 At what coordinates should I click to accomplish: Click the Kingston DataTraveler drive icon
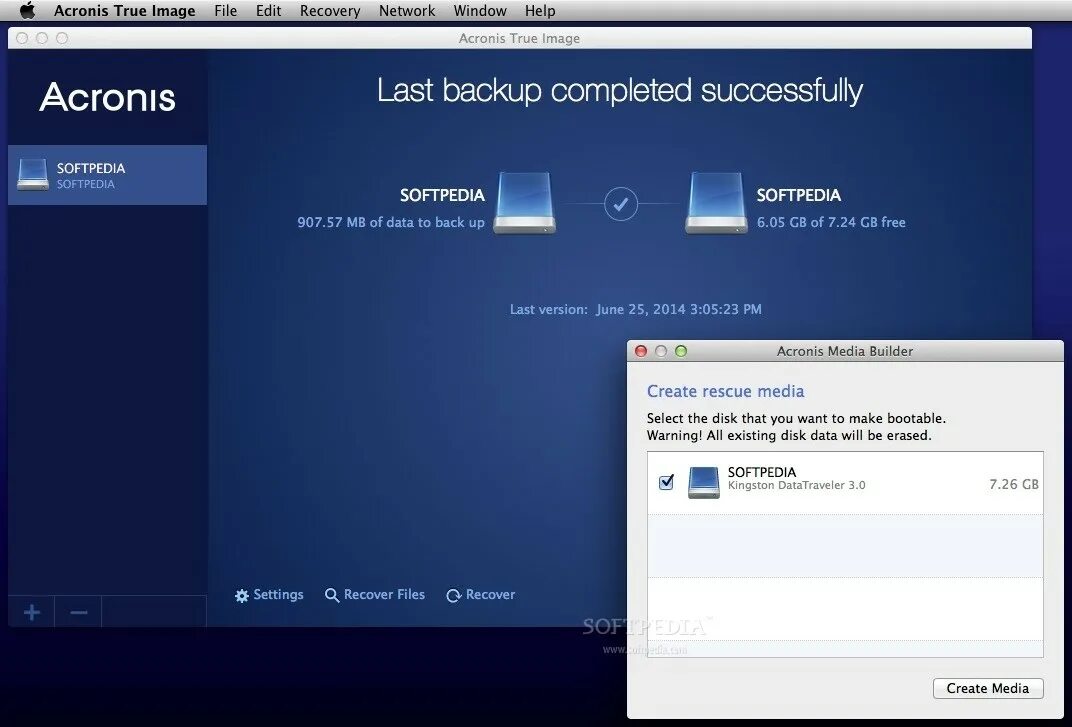pos(704,482)
